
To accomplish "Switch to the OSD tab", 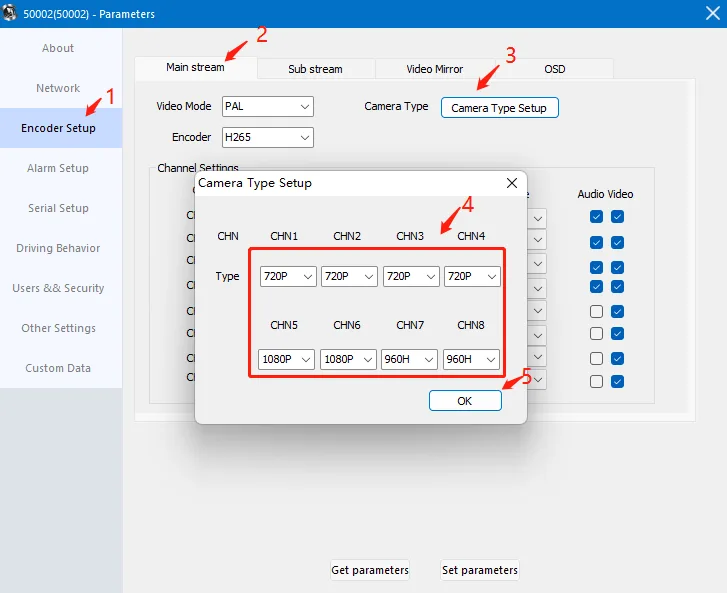I will coord(555,69).
